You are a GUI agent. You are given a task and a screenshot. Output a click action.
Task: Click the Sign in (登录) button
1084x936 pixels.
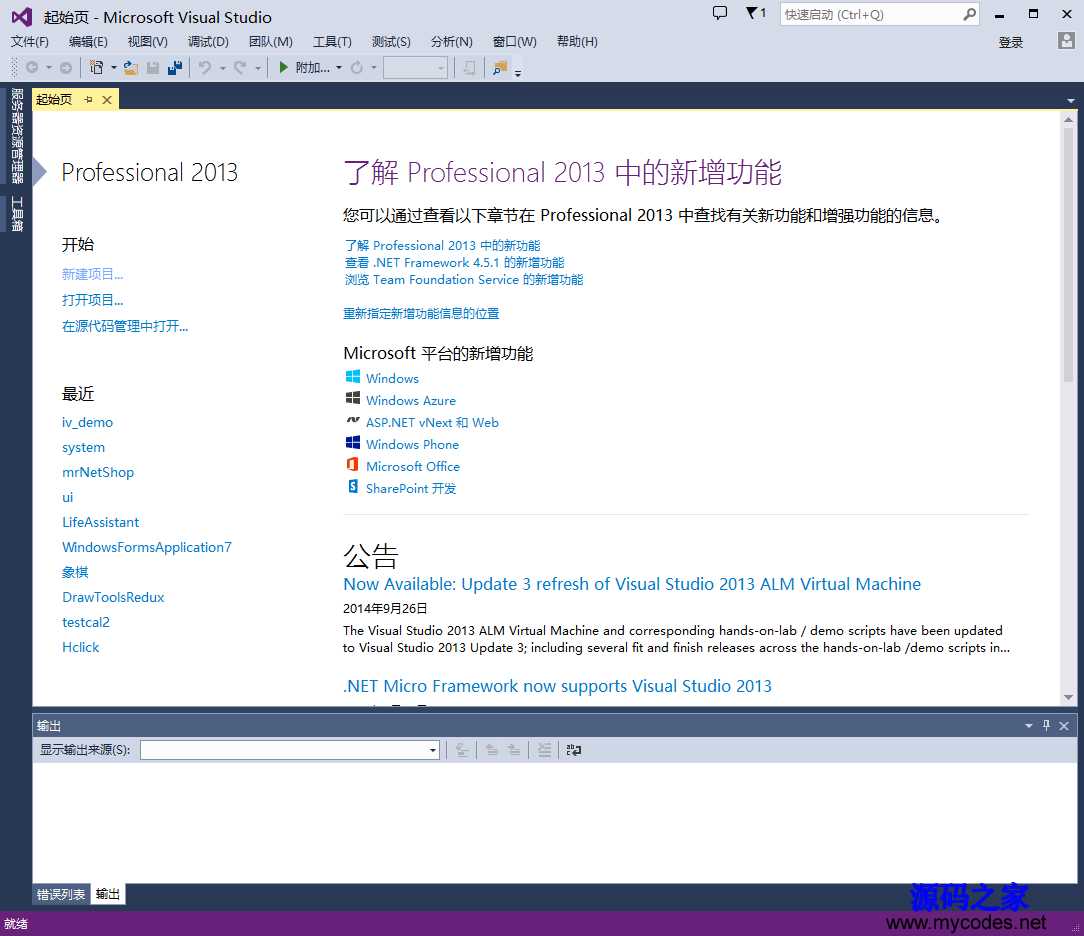coord(1011,42)
